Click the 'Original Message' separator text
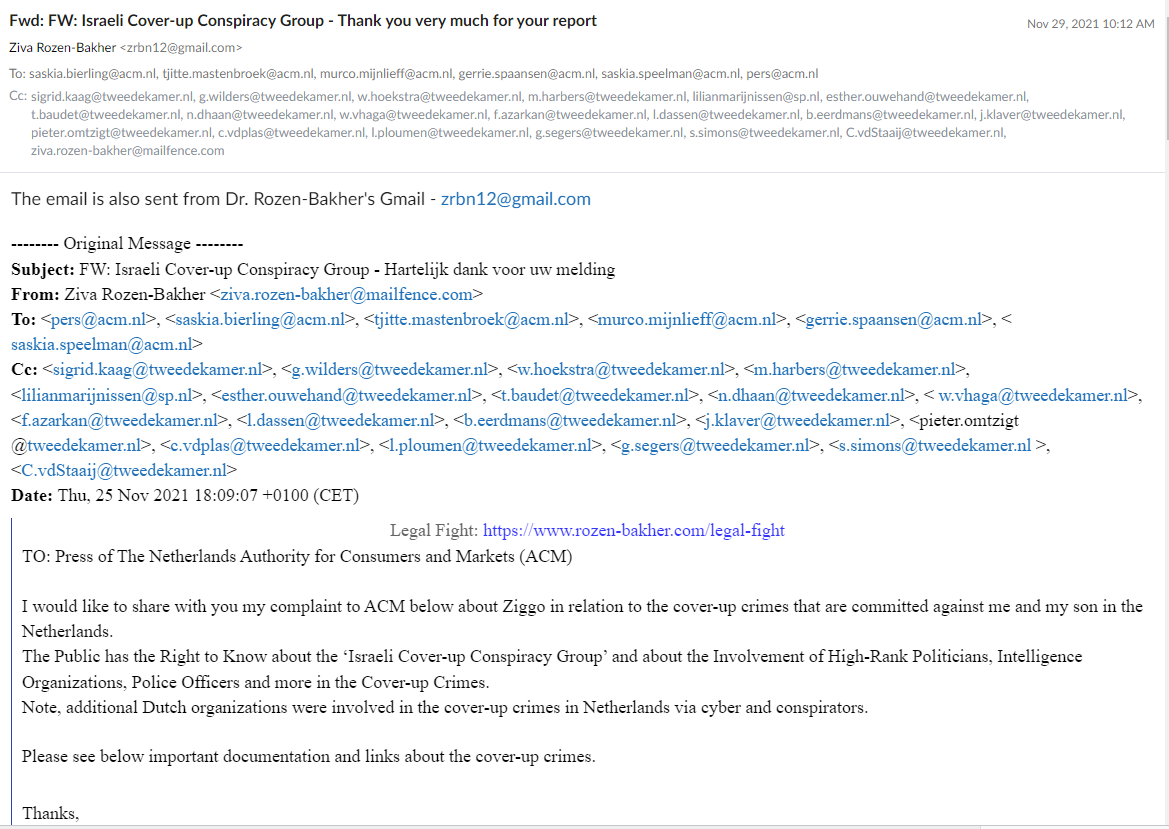 pyautogui.click(x=127, y=244)
